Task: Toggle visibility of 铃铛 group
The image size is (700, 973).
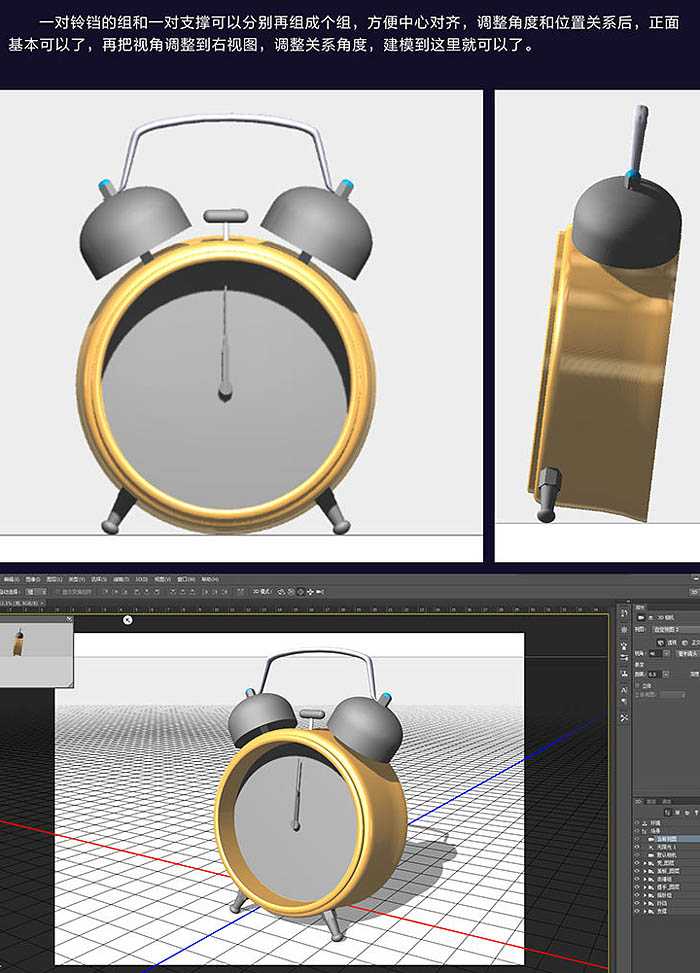Action: (637, 904)
